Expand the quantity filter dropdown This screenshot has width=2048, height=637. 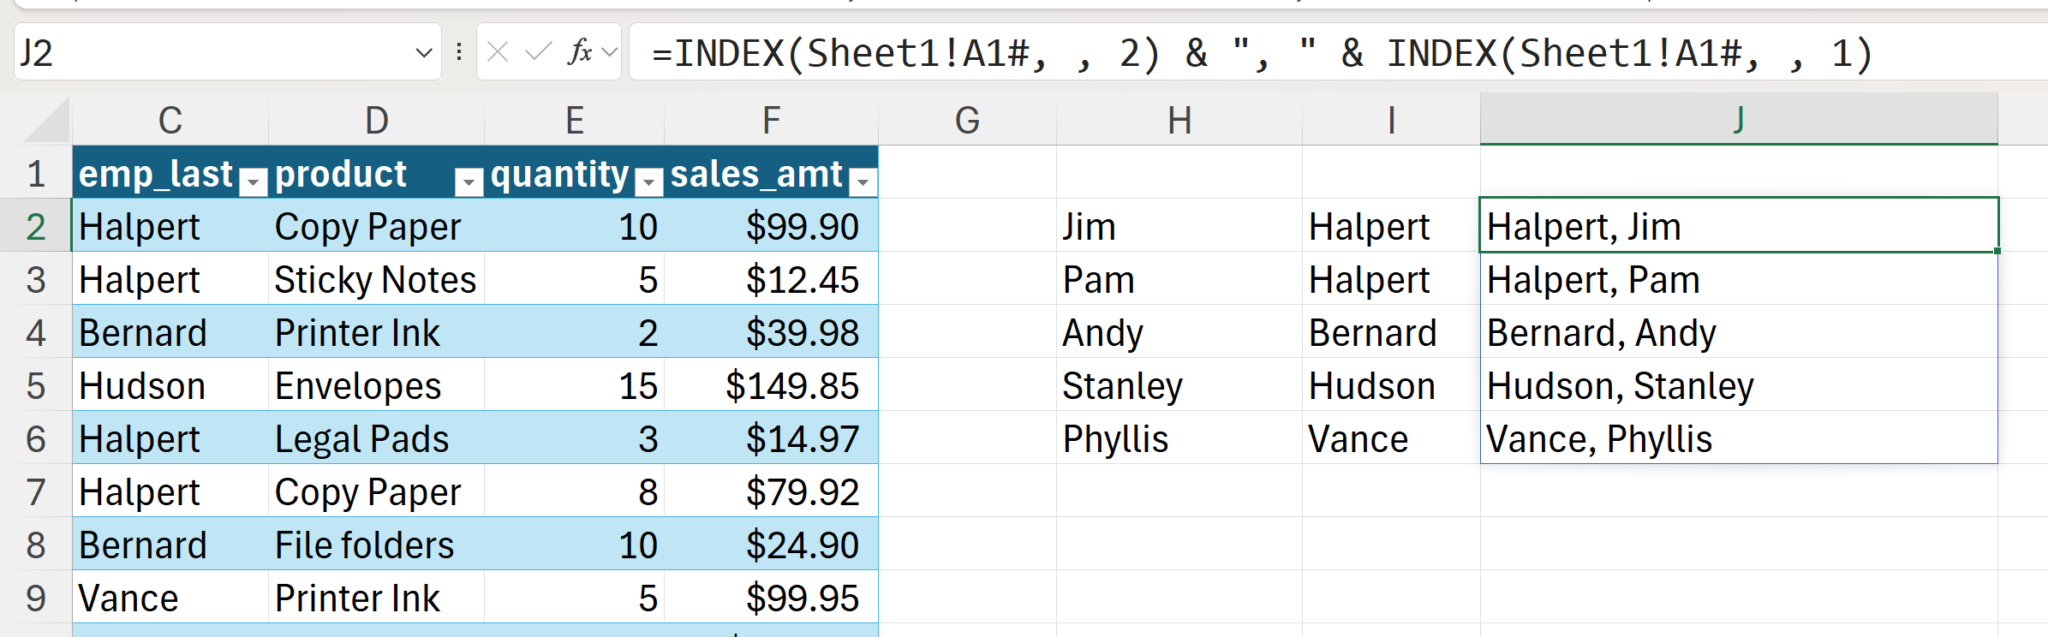tap(649, 181)
